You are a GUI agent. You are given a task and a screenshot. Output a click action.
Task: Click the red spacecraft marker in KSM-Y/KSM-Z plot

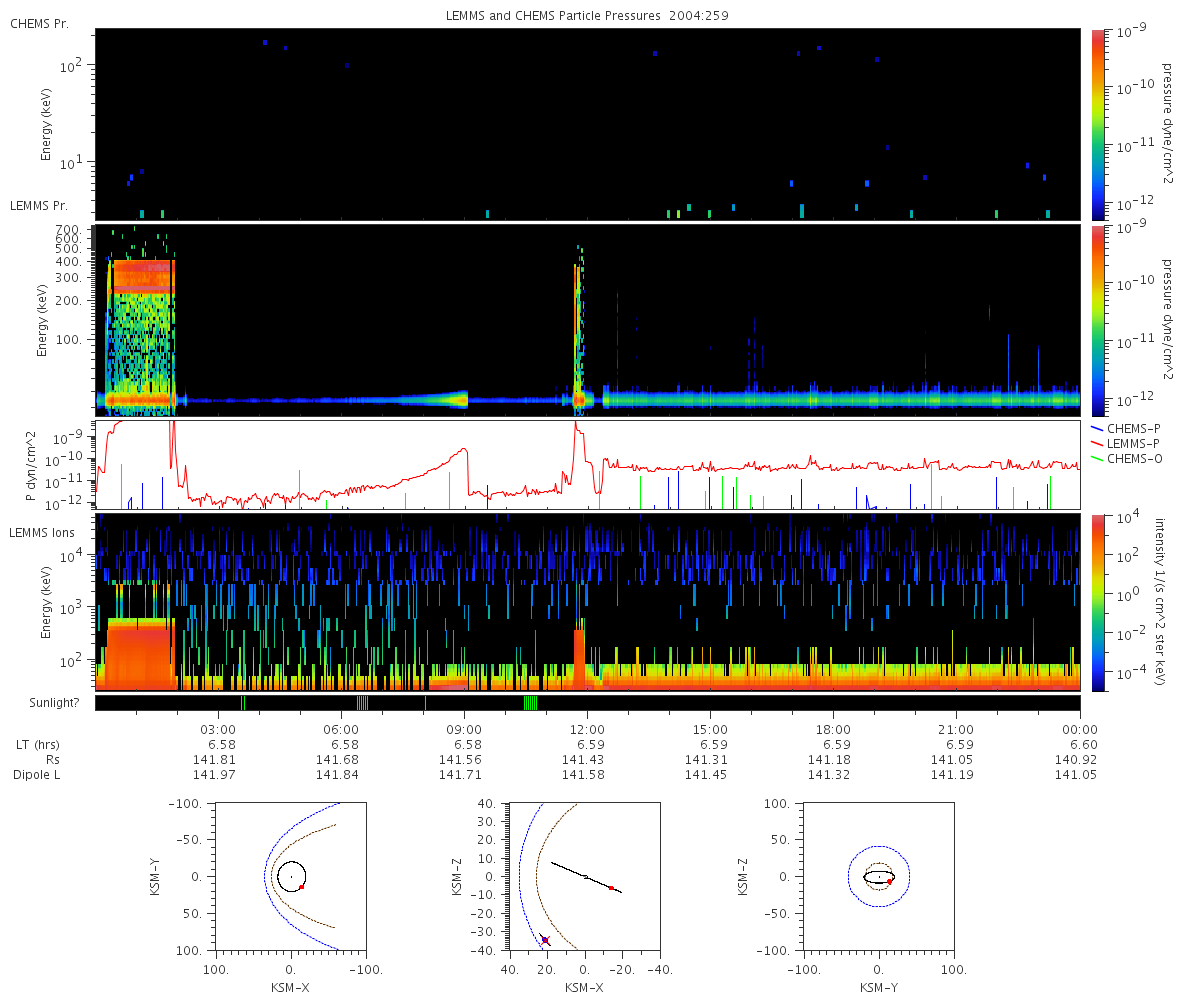(889, 881)
